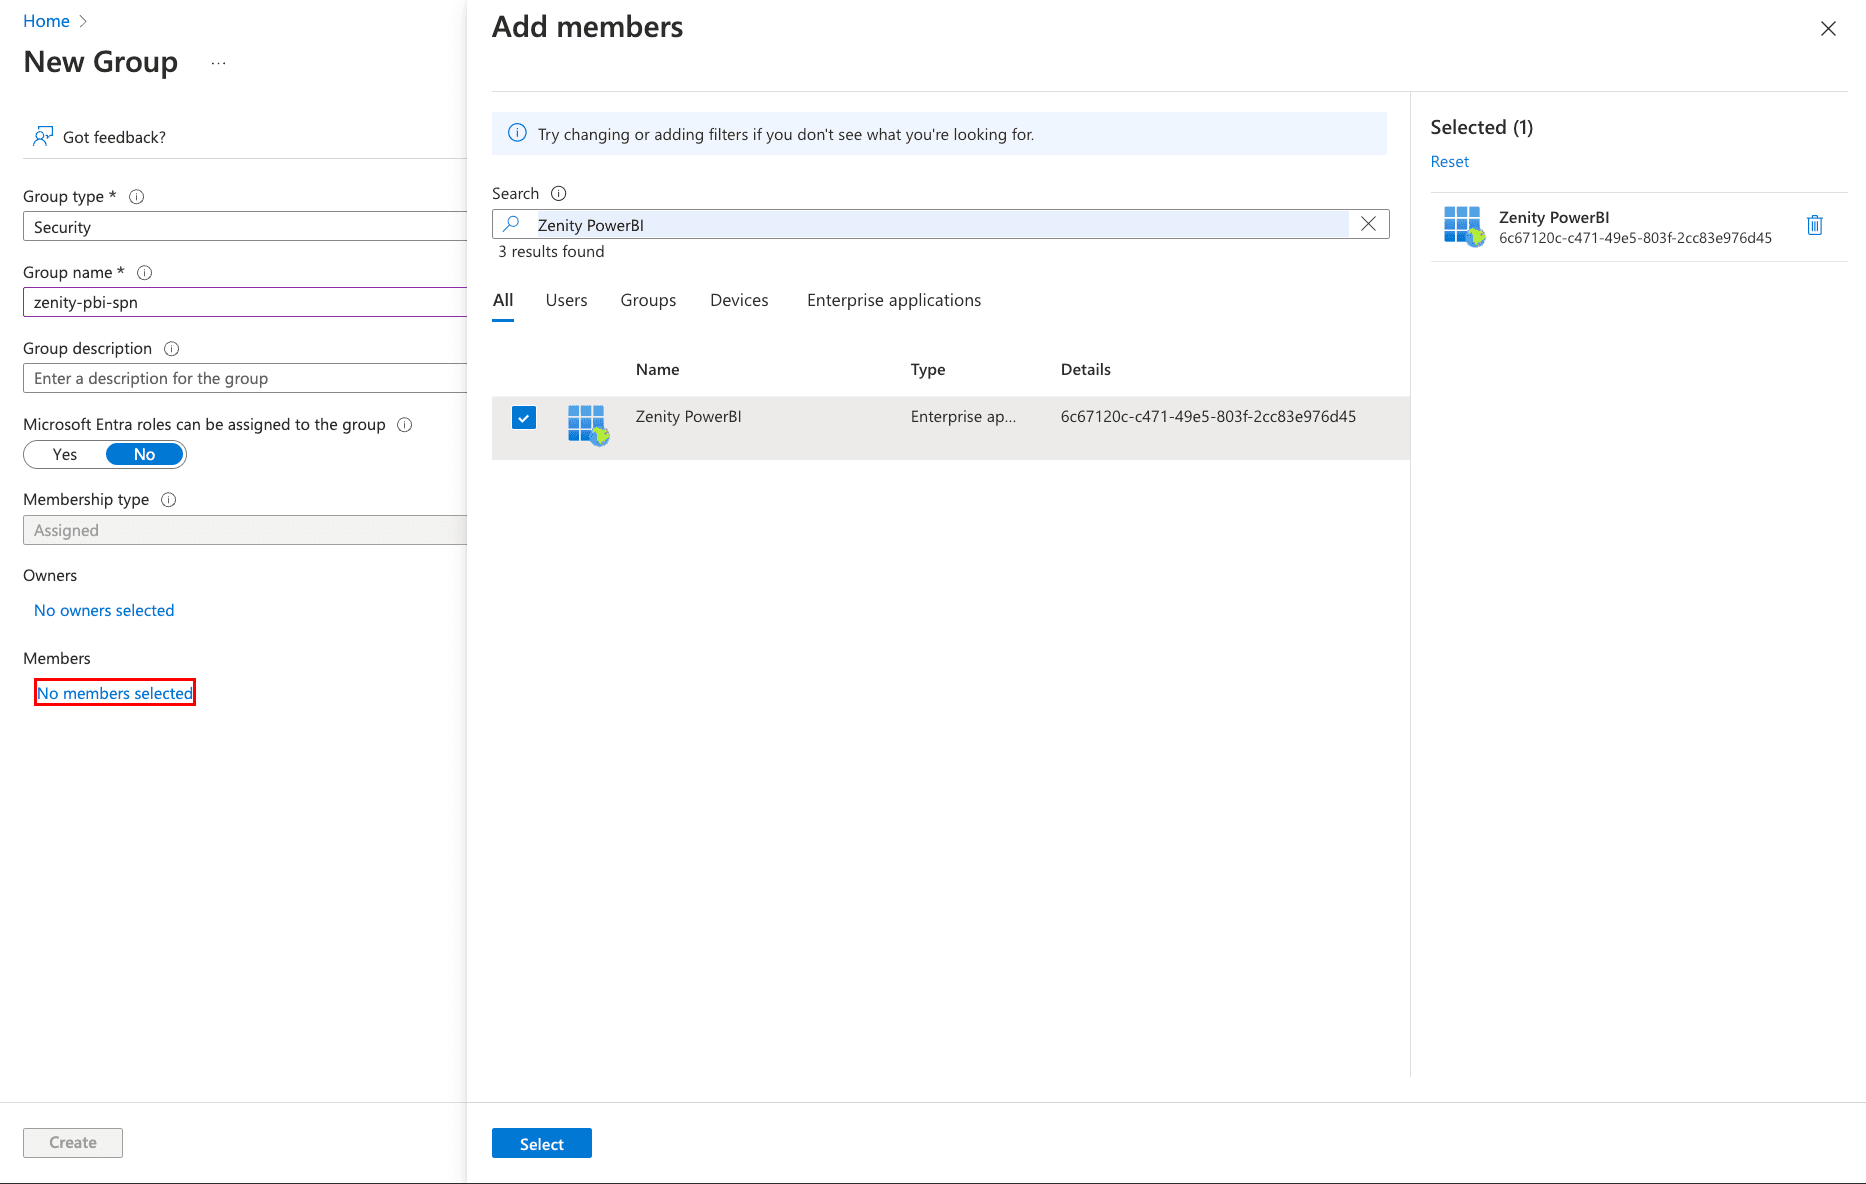The image size is (1866, 1184).
Task: Set Entra roles toggle to Yes
Action: (x=65, y=455)
